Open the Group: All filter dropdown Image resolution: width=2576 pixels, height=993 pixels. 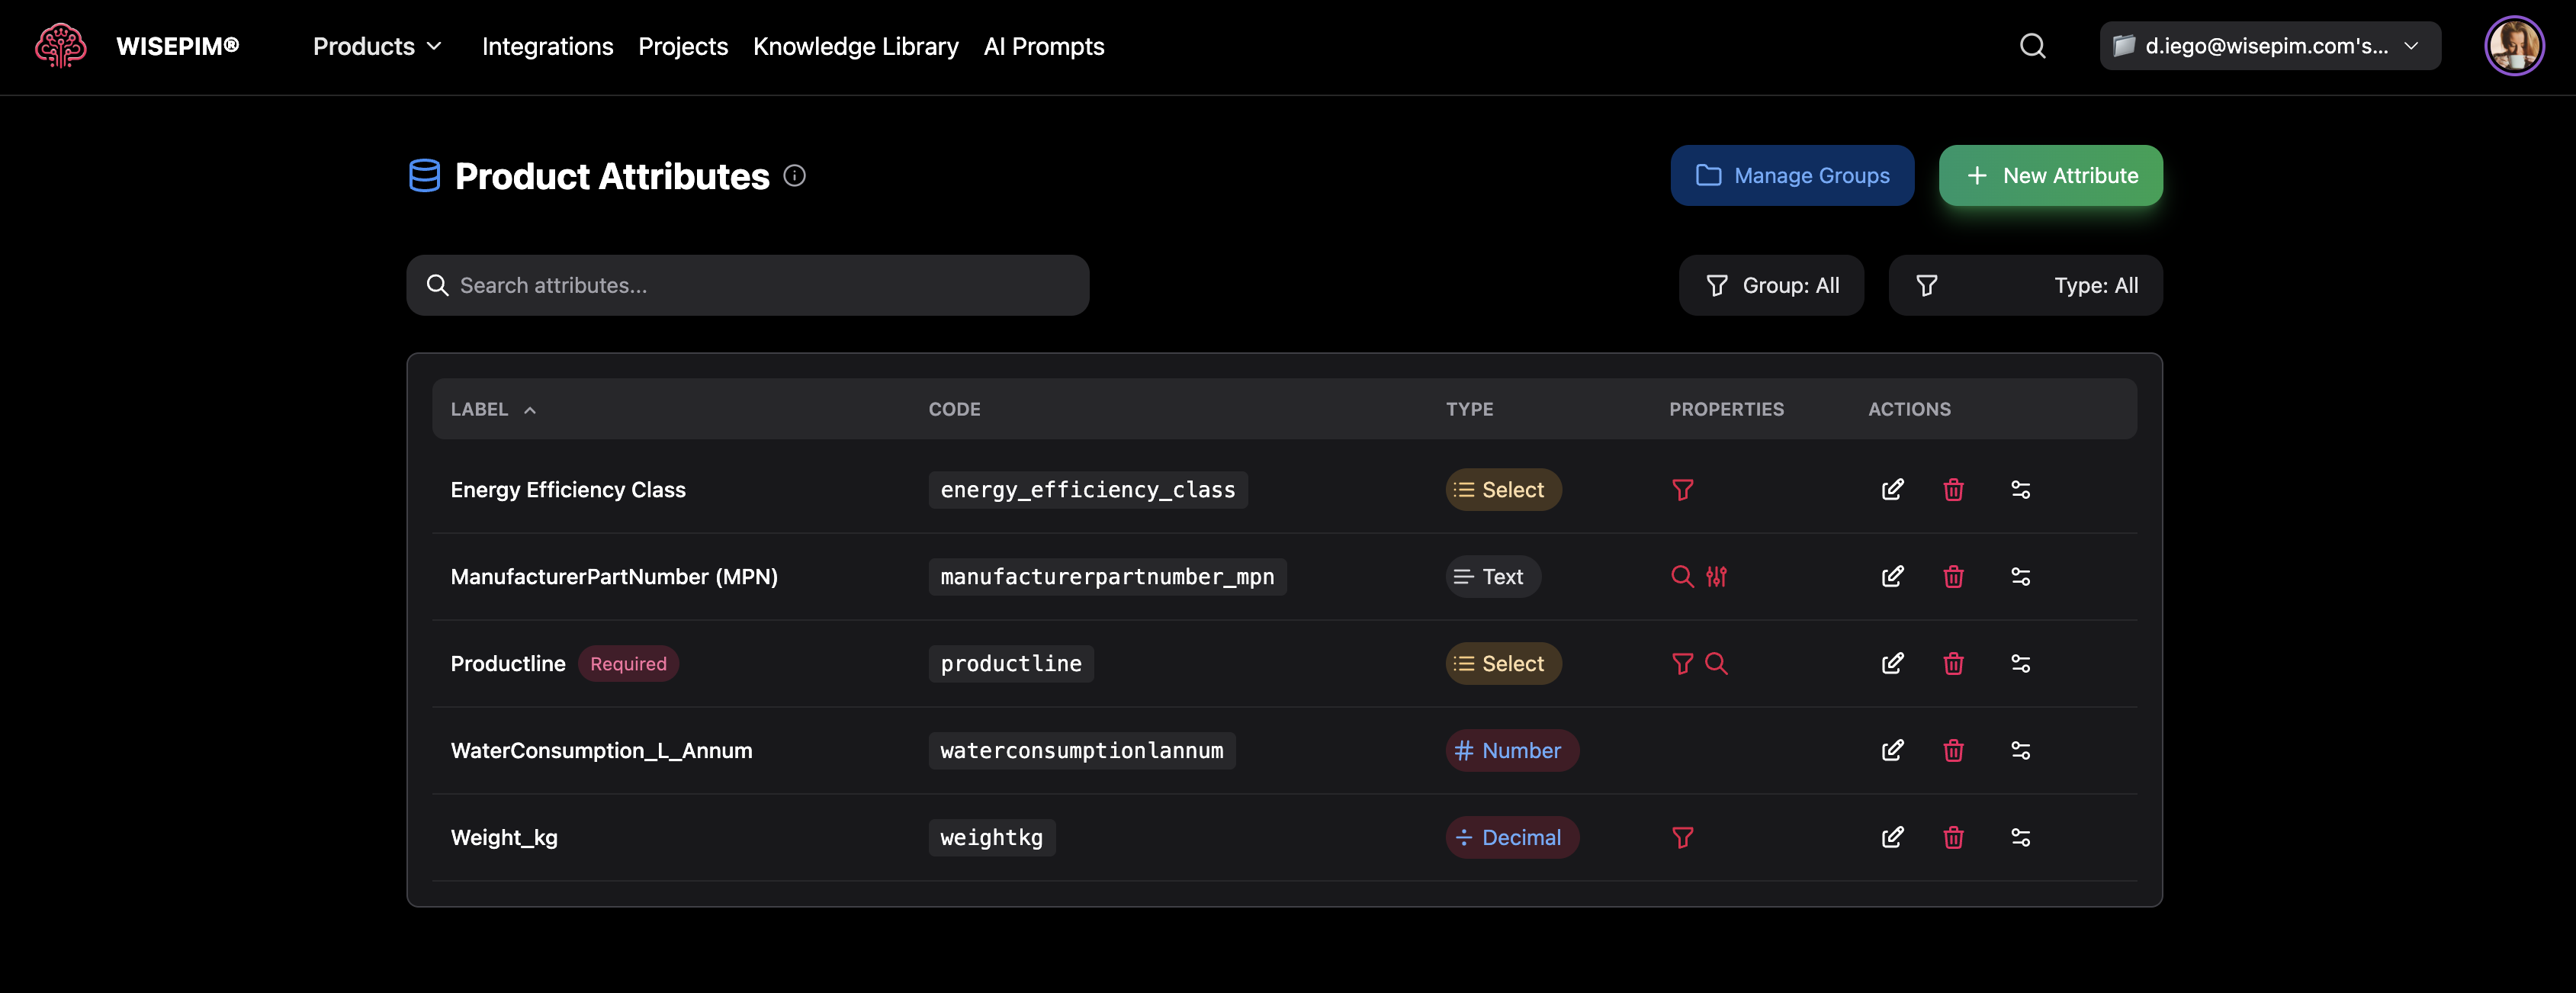[1771, 285]
